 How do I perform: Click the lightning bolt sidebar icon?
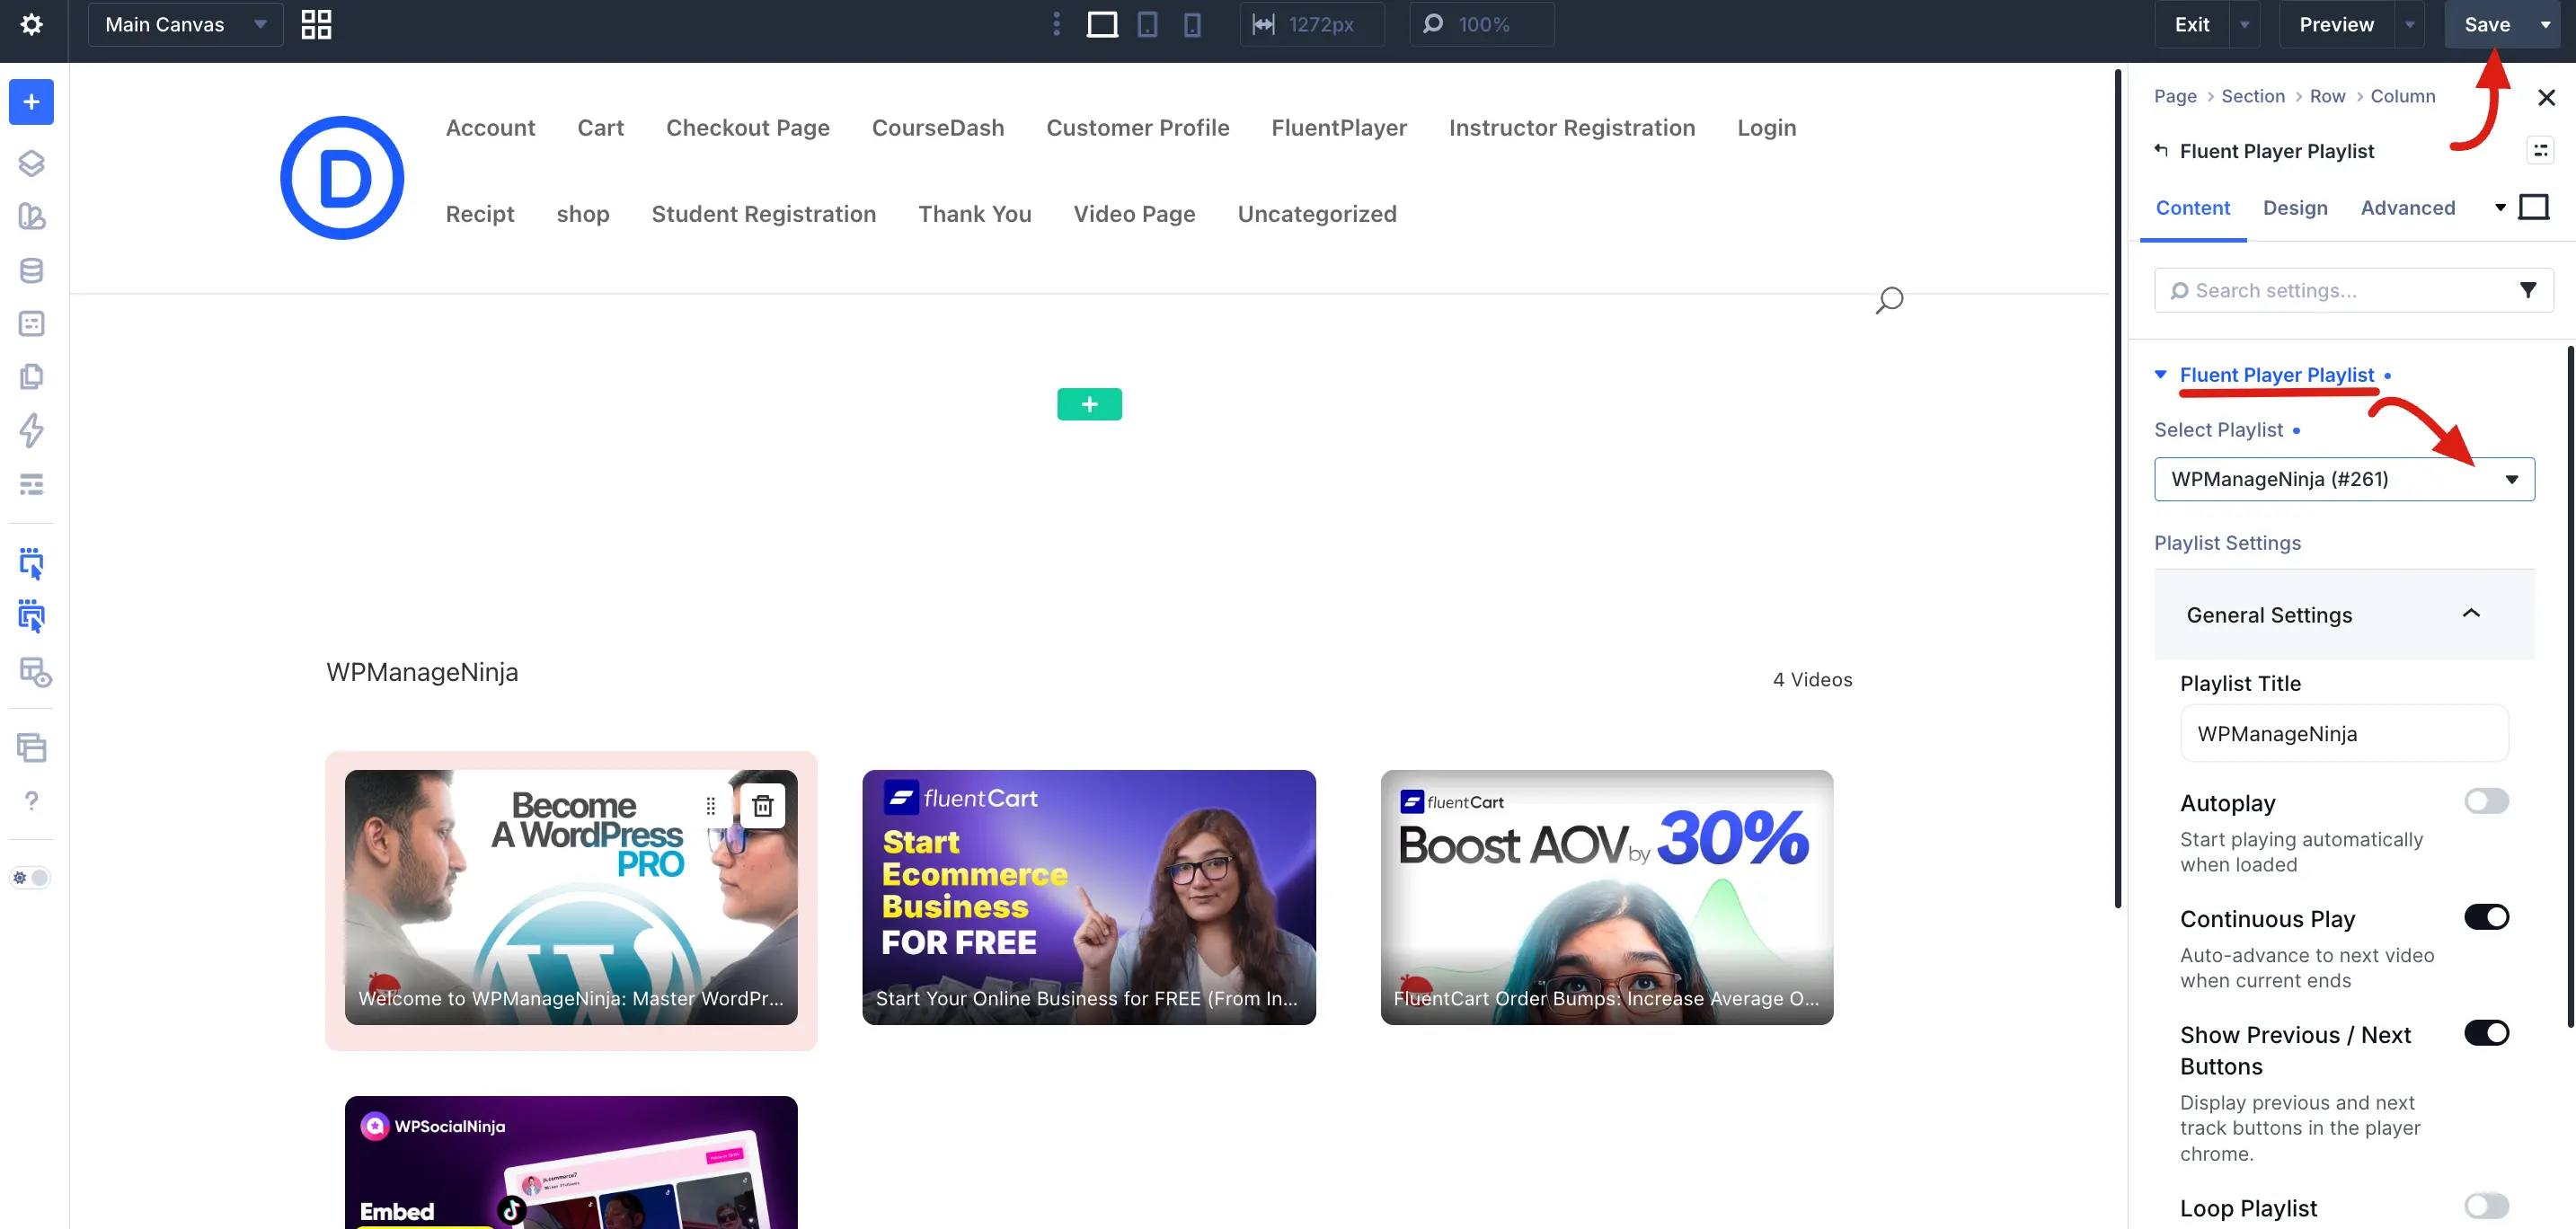click(31, 430)
